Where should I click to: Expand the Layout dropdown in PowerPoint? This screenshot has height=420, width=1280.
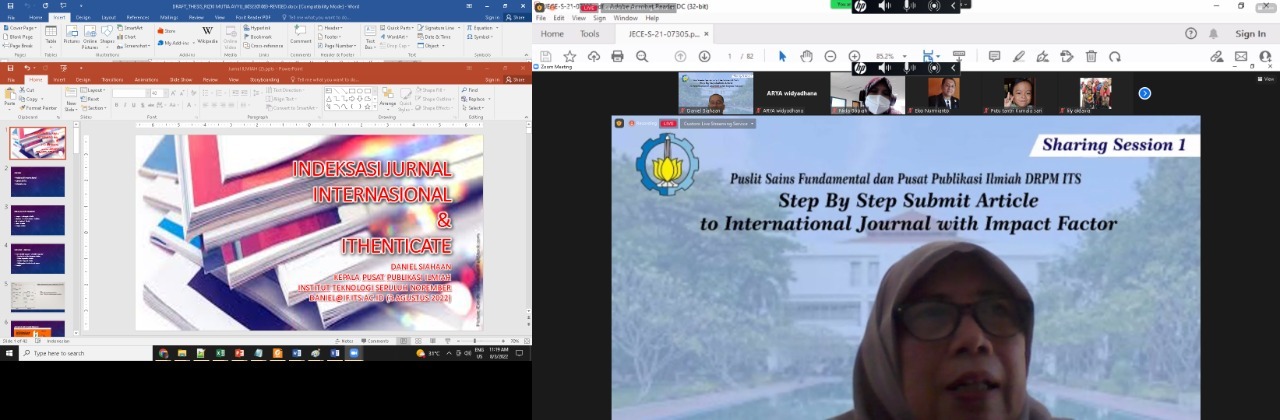click(x=93, y=89)
